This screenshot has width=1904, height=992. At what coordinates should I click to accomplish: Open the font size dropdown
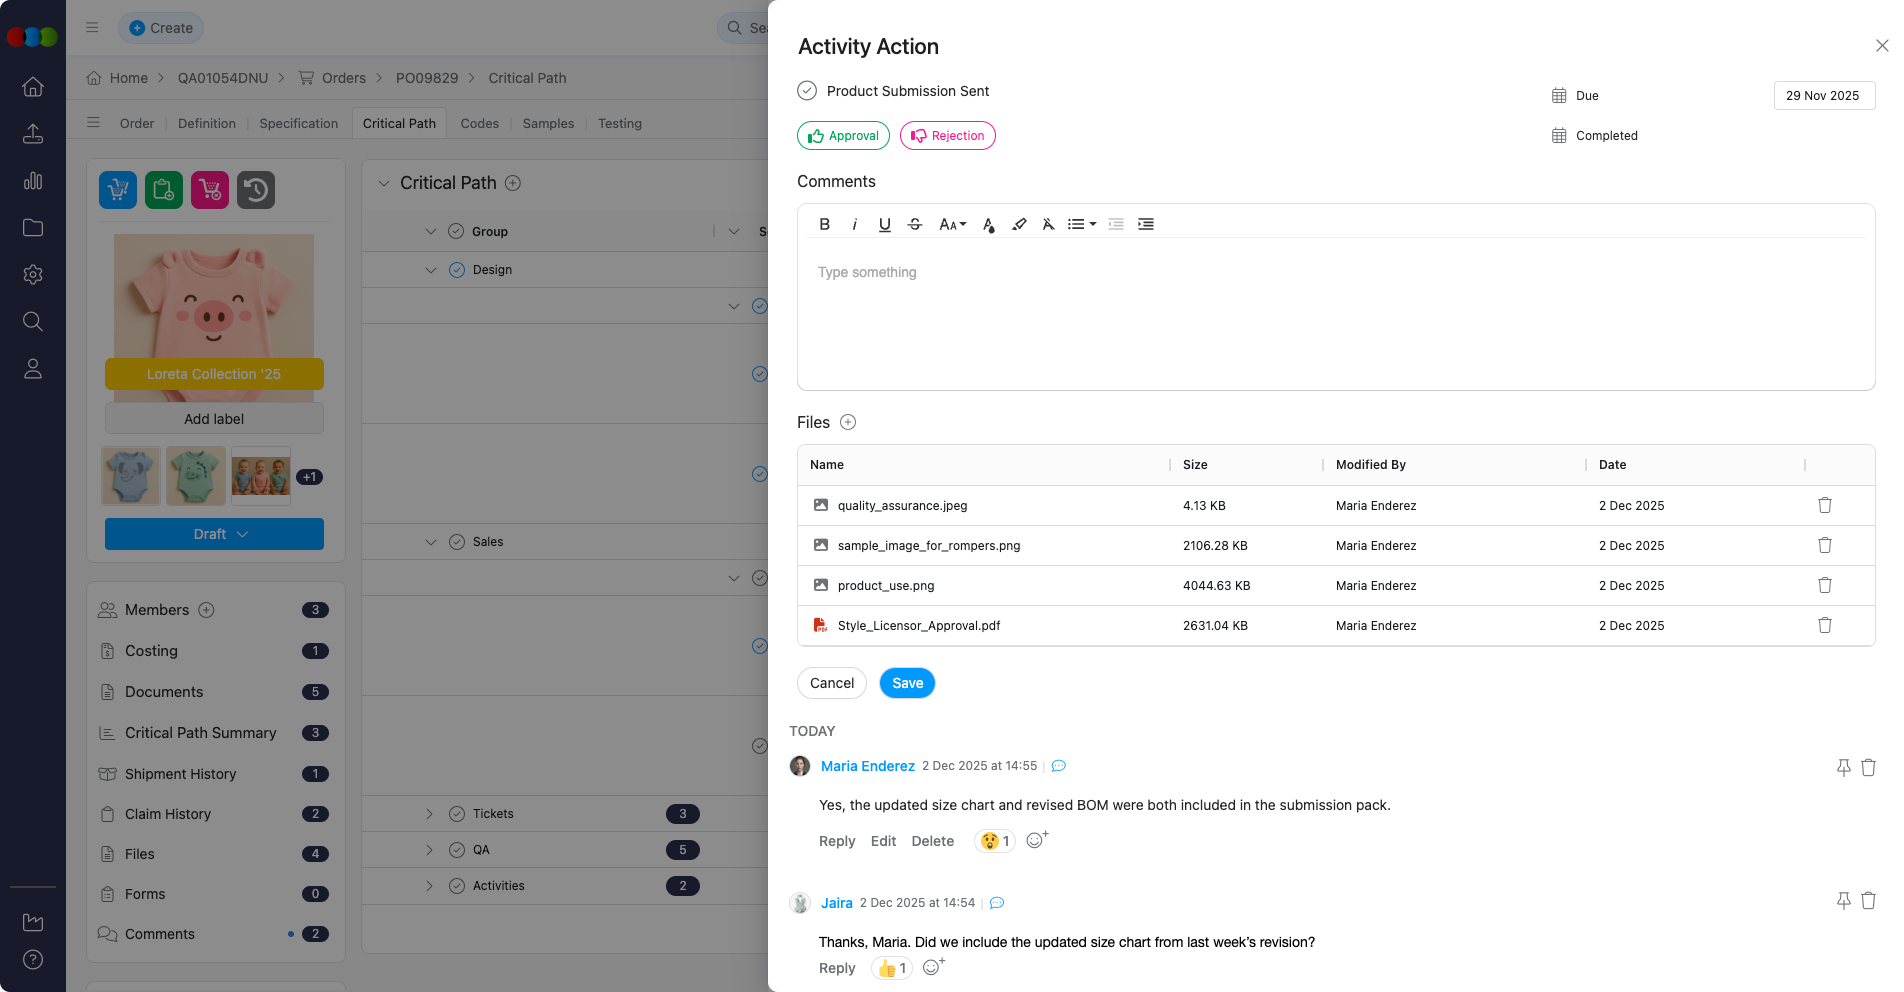tap(952, 224)
